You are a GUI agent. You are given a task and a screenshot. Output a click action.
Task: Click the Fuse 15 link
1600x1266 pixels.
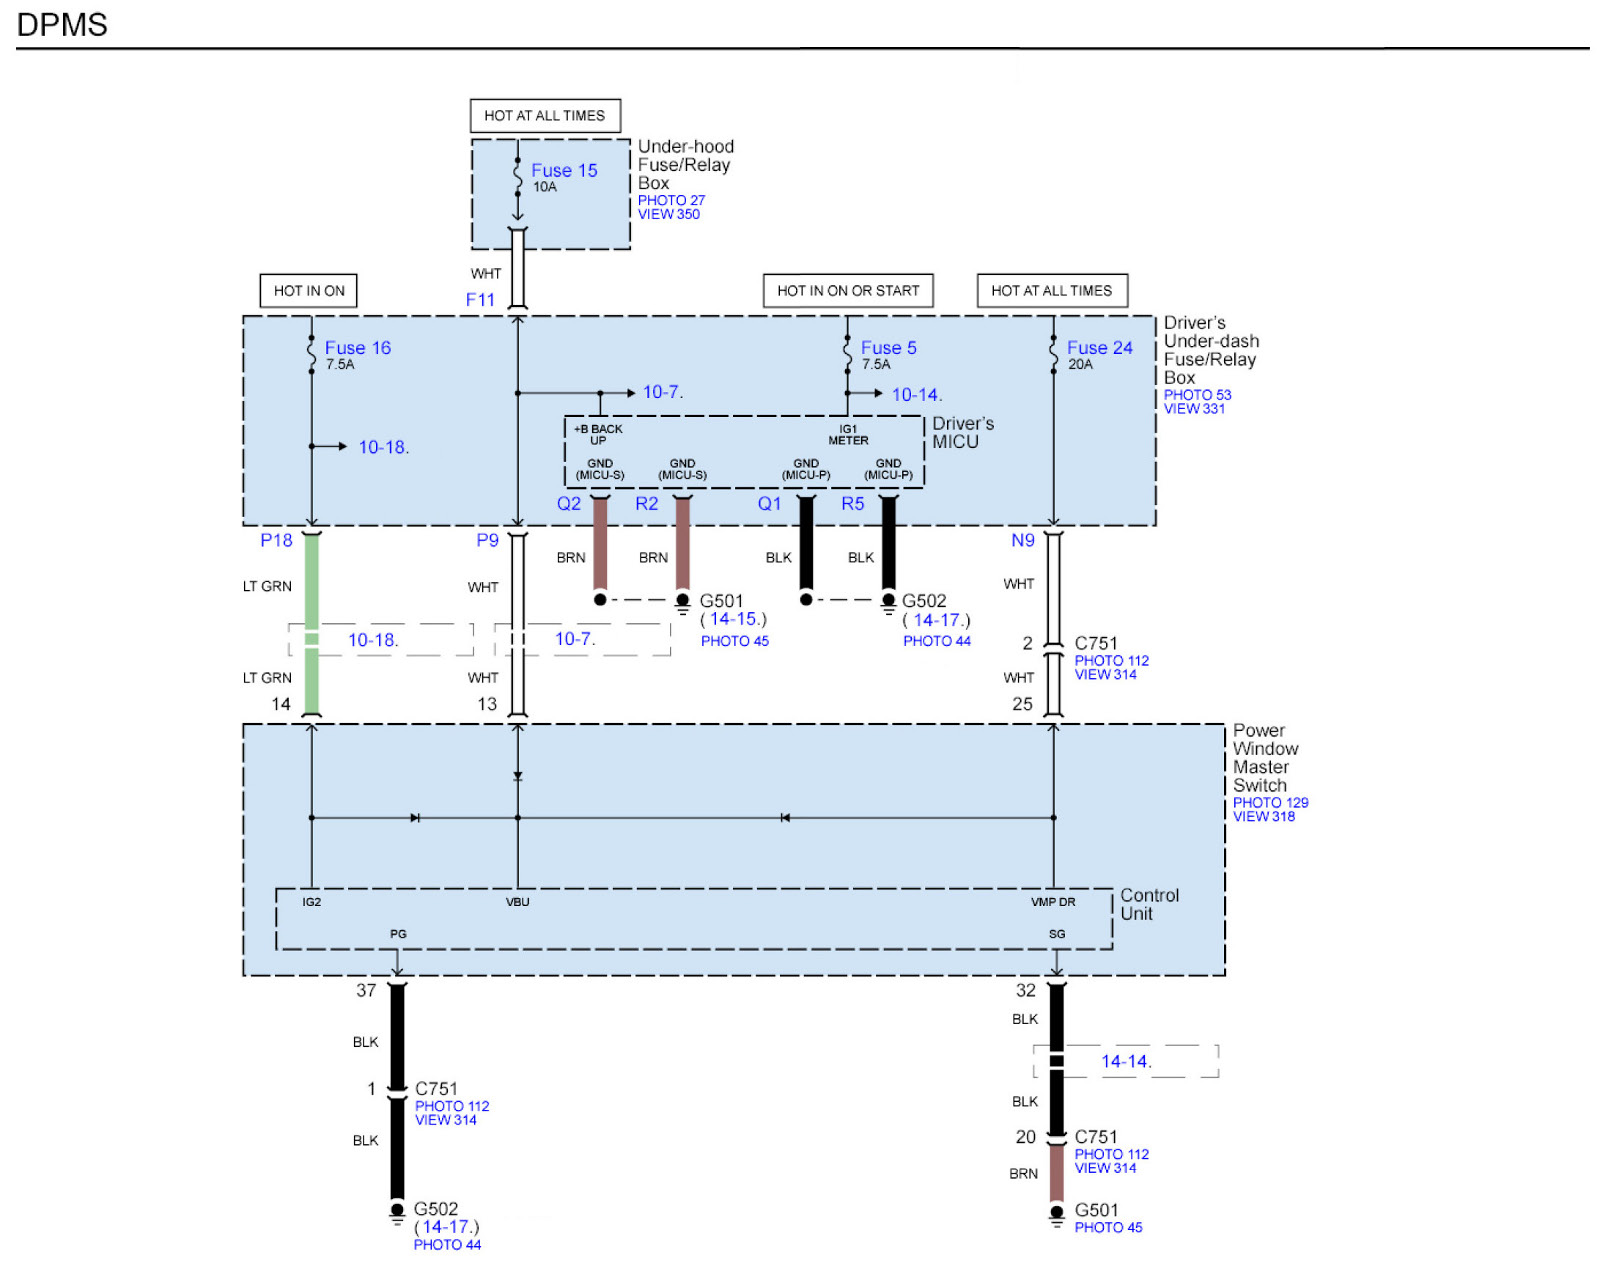click(564, 171)
